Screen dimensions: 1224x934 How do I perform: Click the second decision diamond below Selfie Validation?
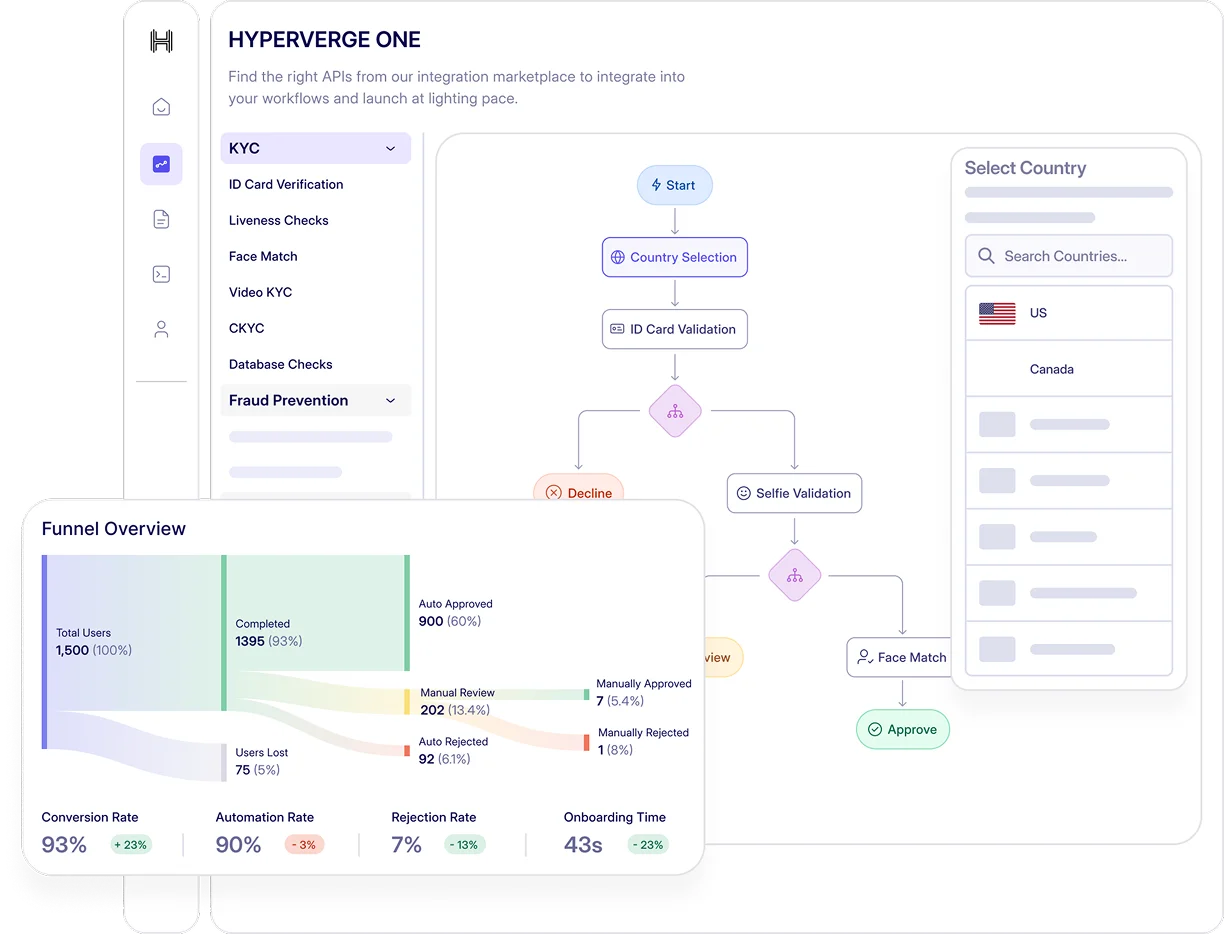point(795,576)
